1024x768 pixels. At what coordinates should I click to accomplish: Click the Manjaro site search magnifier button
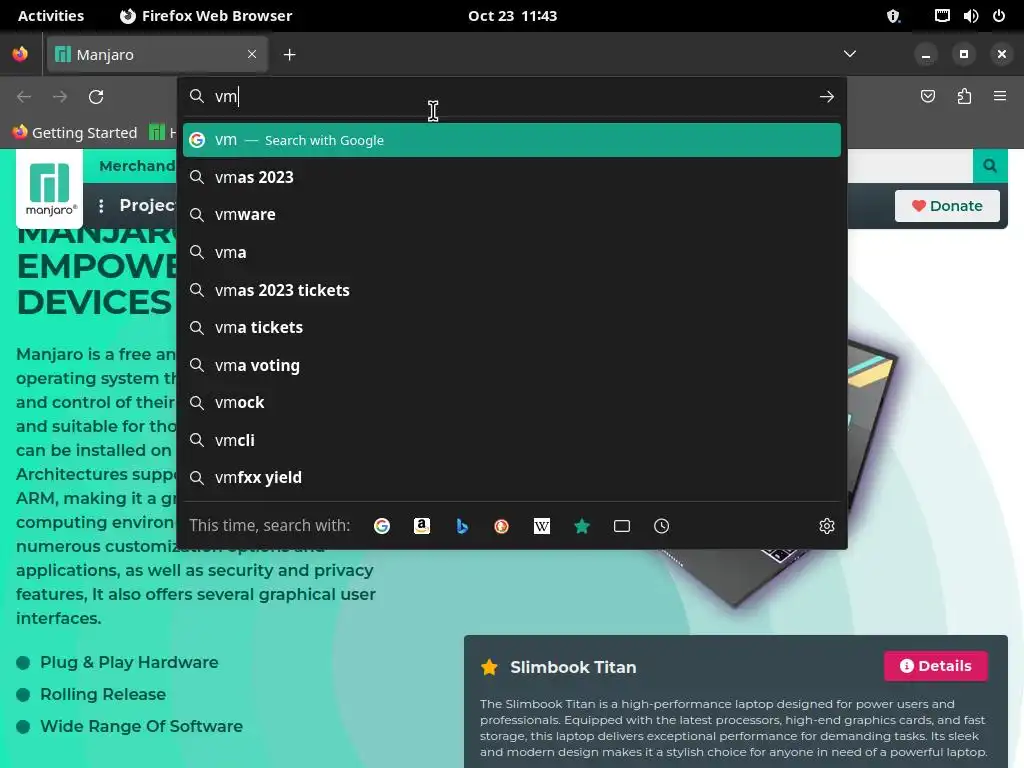click(x=990, y=166)
